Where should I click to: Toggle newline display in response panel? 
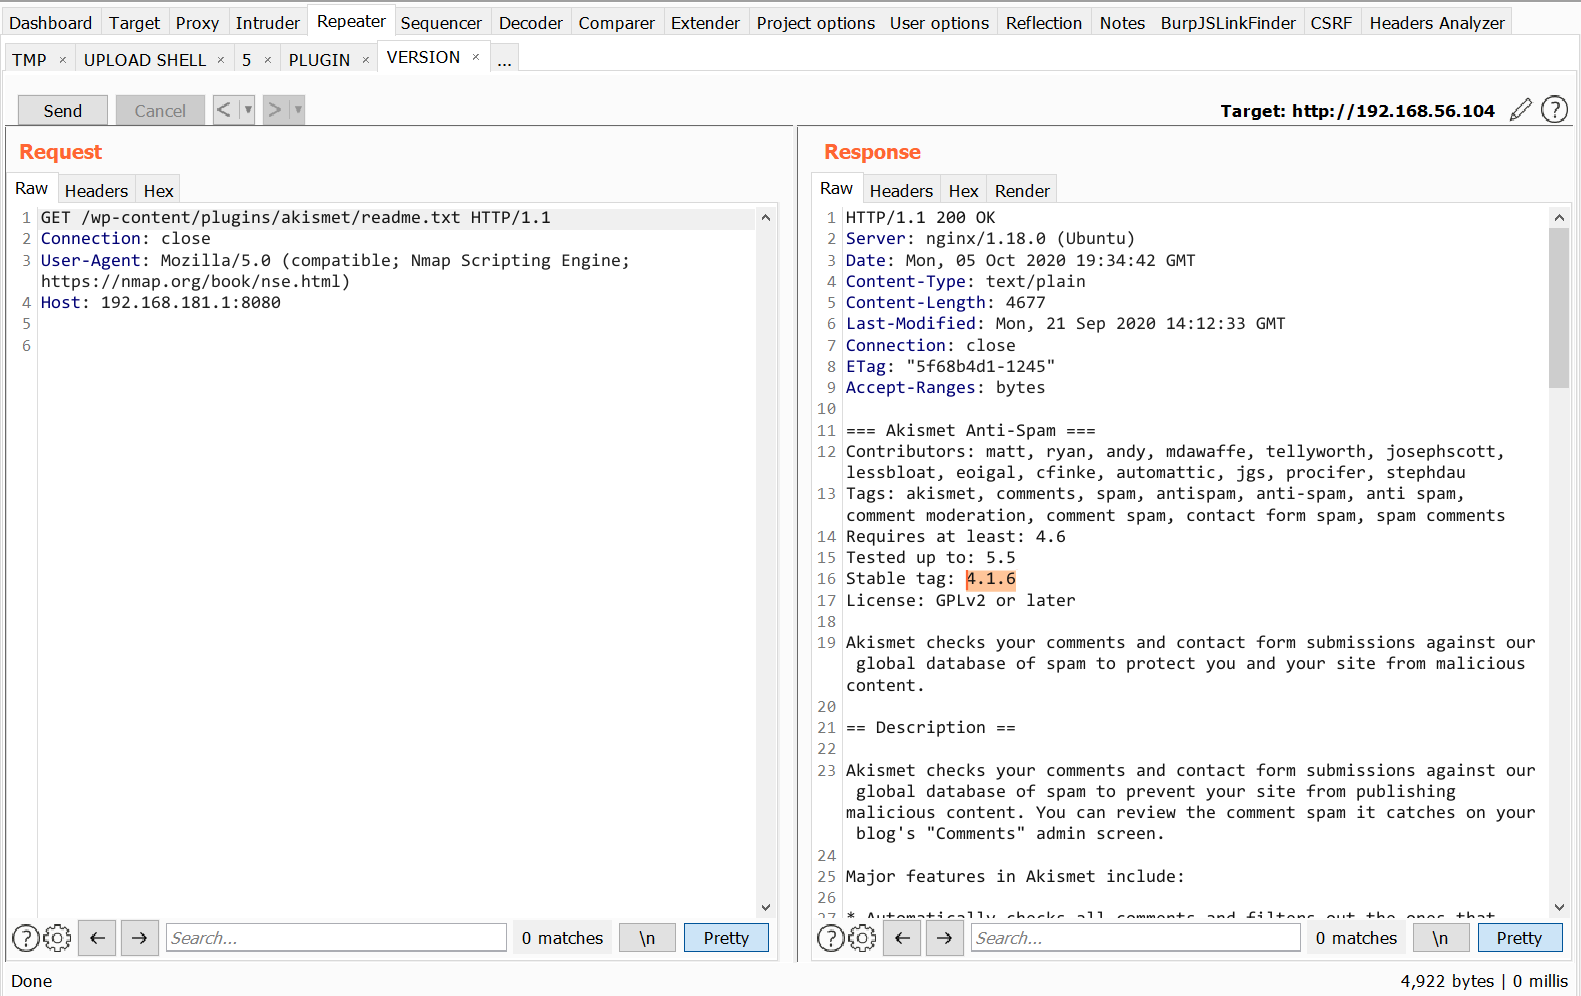coord(1439,938)
